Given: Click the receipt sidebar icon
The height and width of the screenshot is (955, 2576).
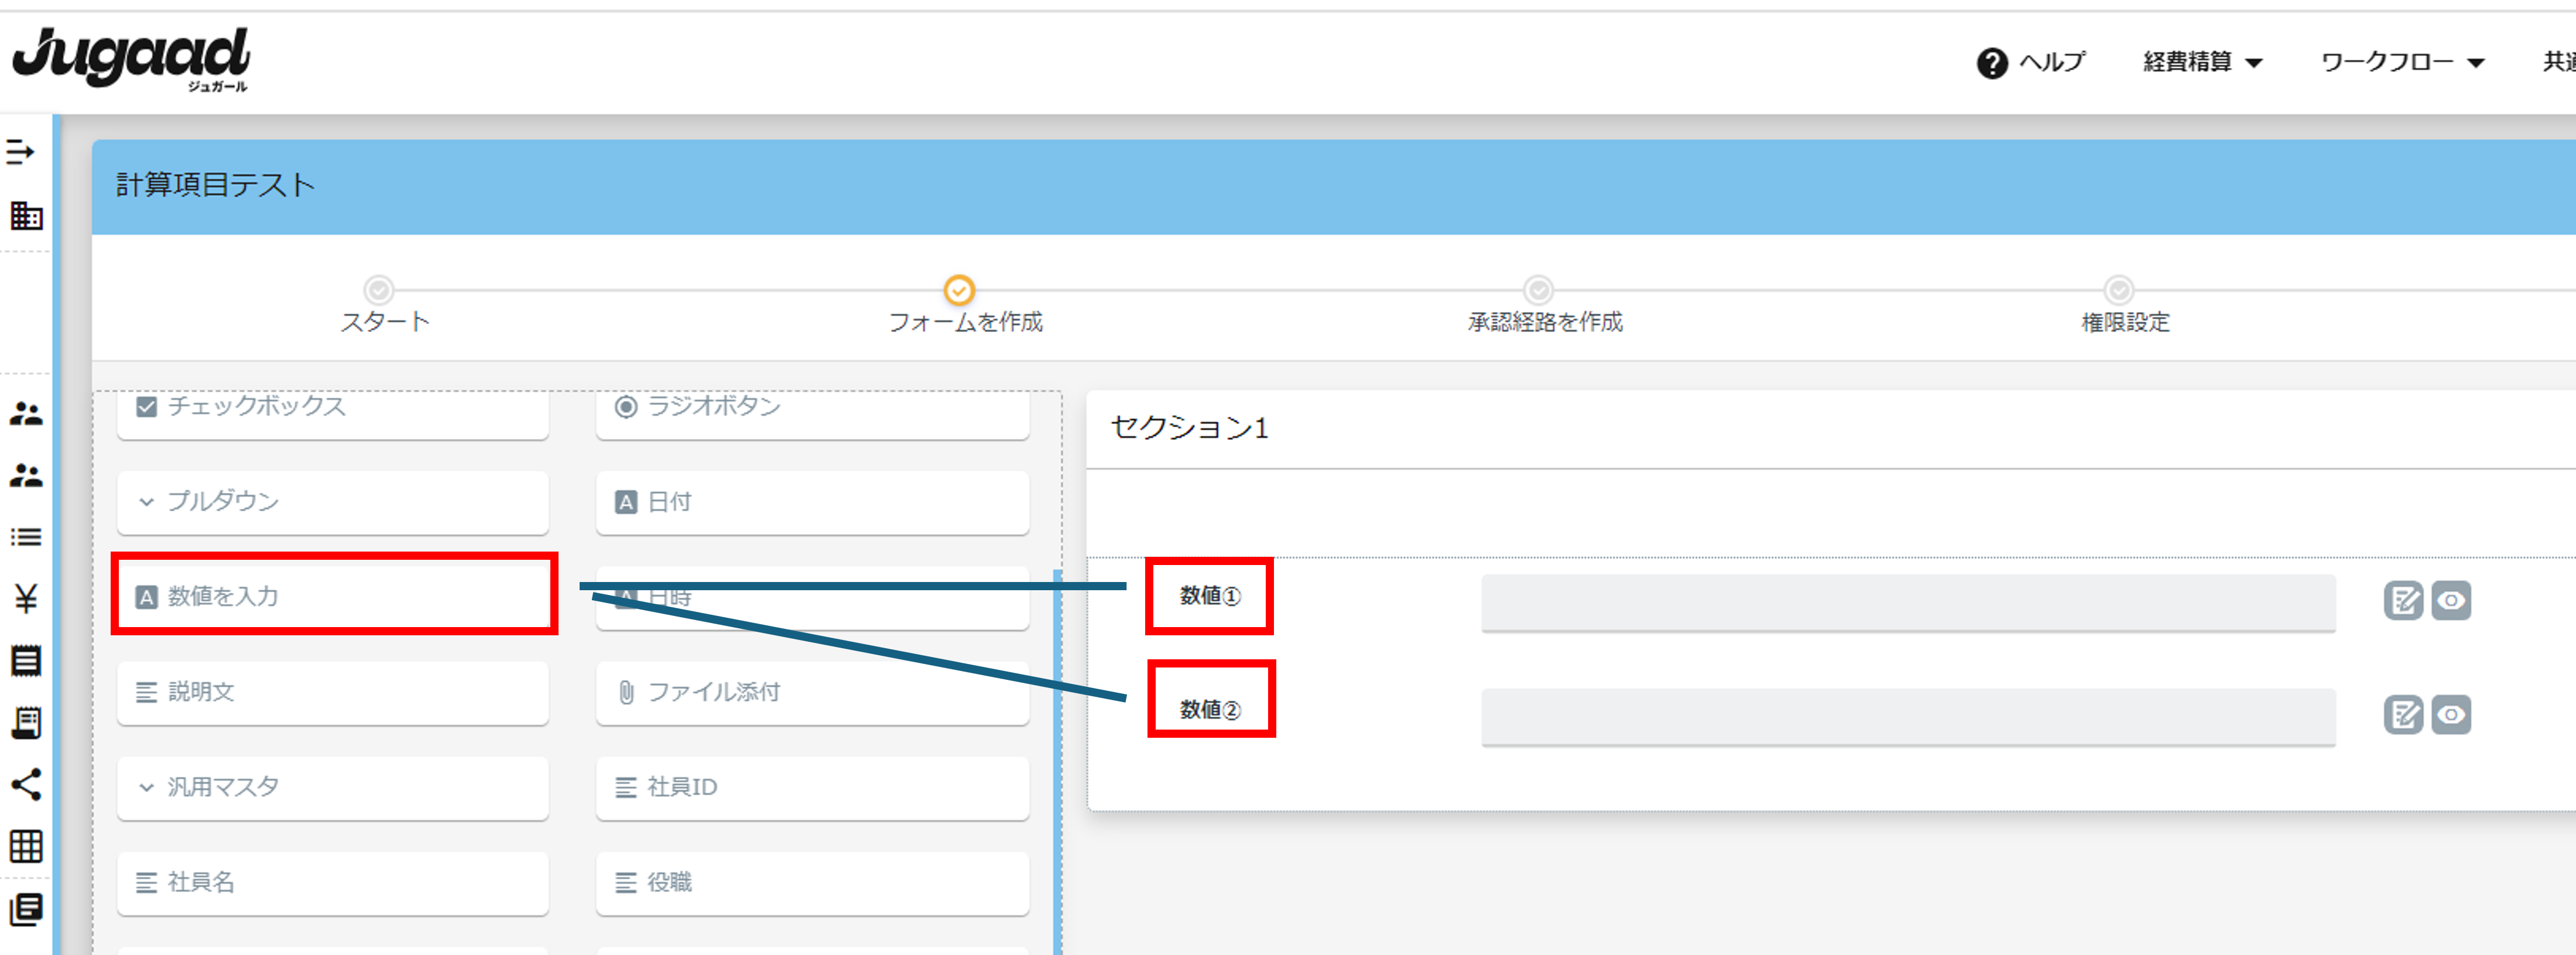Looking at the screenshot, I should point(25,723).
